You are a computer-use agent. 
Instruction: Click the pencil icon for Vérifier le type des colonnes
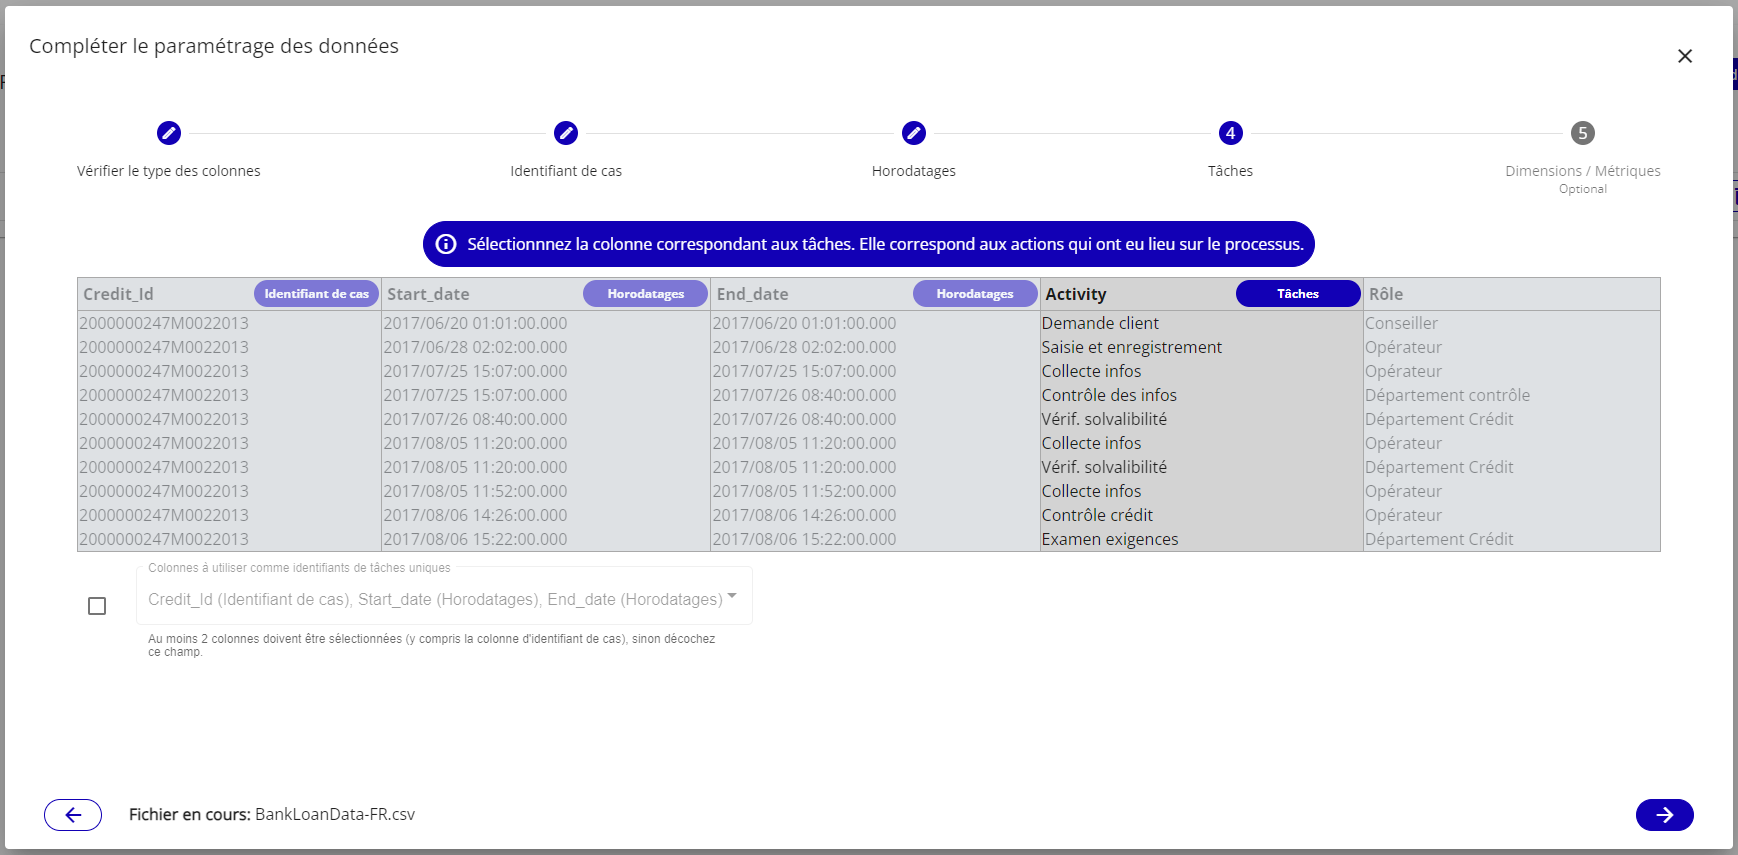click(169, 133)
